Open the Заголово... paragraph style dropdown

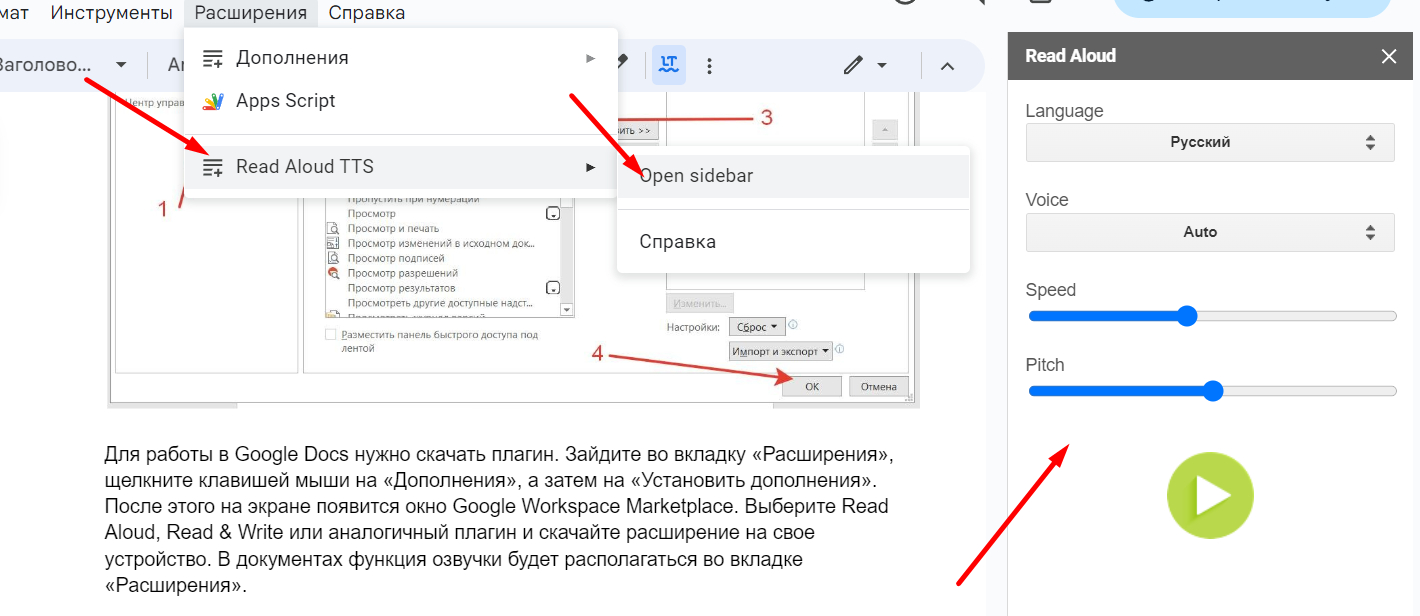point(64,65)
